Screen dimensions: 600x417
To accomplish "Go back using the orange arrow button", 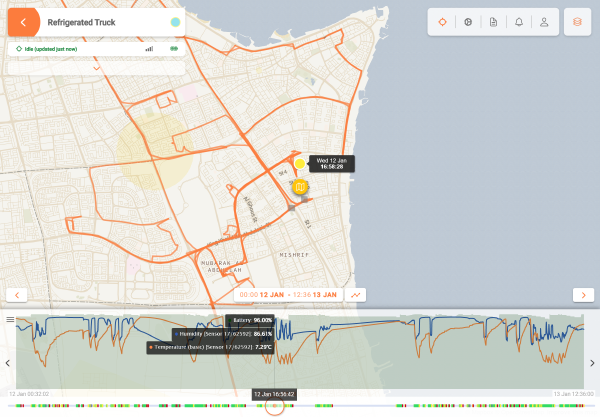I will 24,22.
